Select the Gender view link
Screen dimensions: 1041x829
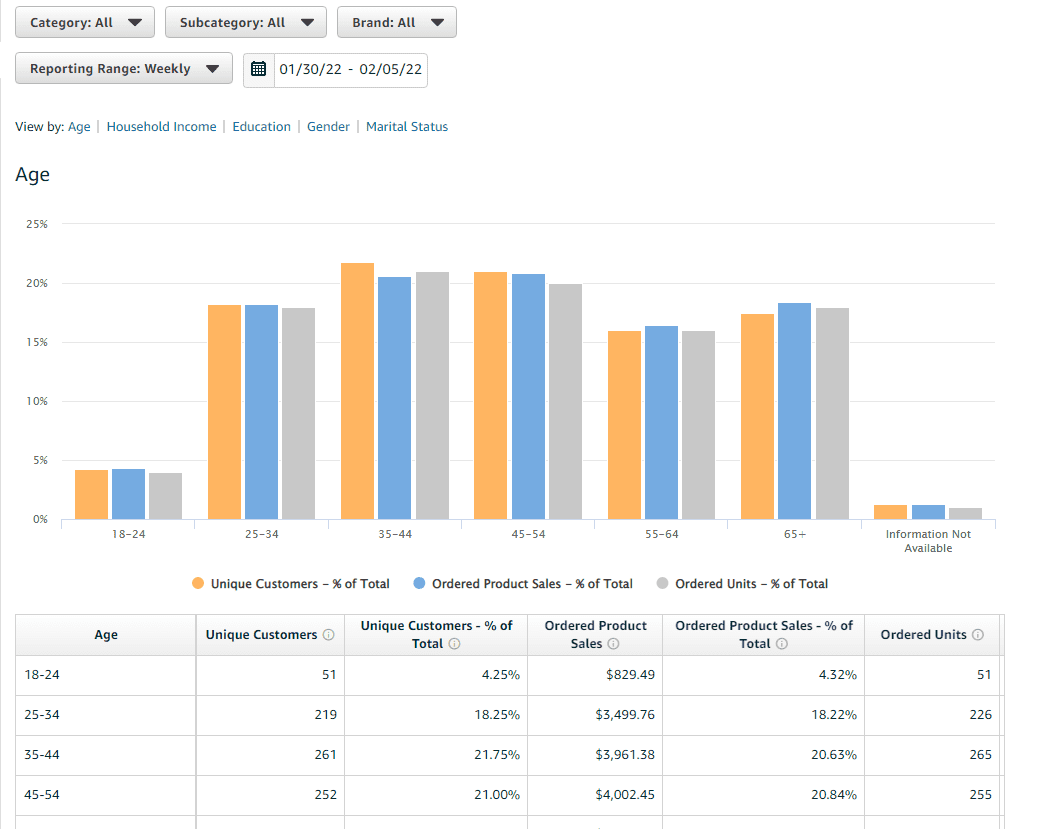[x=328, y=126]
